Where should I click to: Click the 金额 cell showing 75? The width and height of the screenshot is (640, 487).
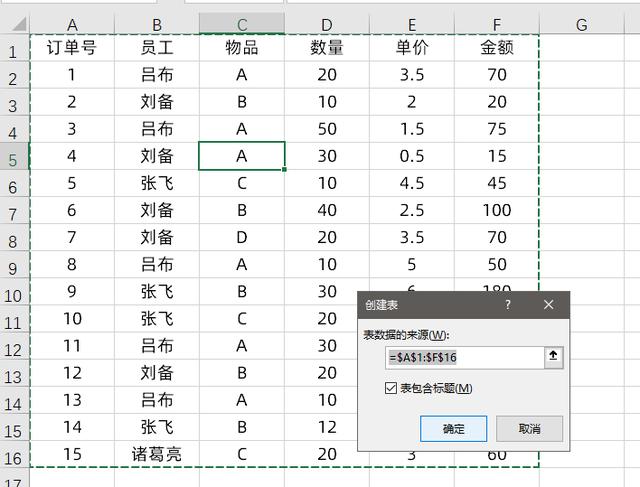[x=496, y=129]
